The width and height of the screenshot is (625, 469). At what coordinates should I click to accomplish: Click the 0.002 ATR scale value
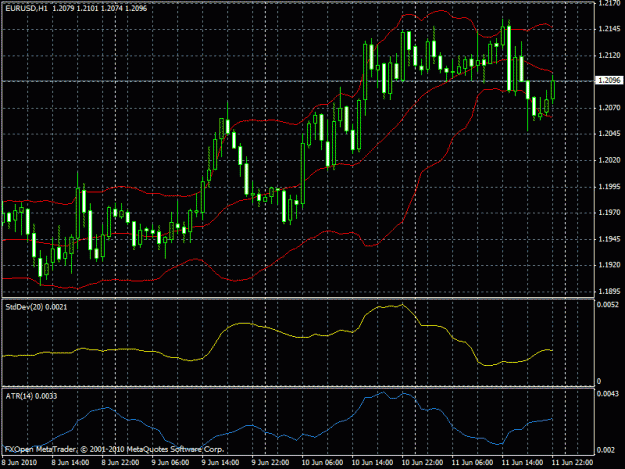[x=606, y=450]
